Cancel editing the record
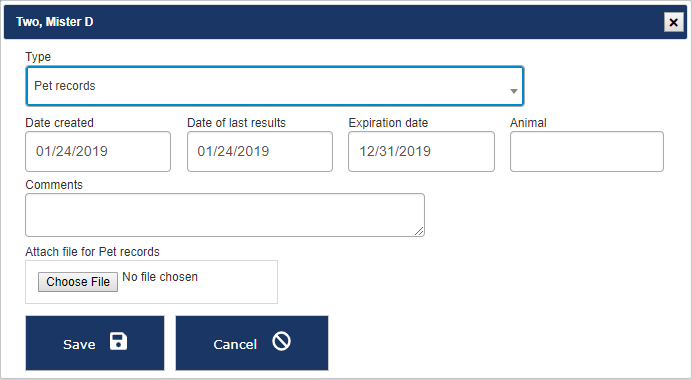Viewport: 692px width, 380px height. click(x=252, y=343)
